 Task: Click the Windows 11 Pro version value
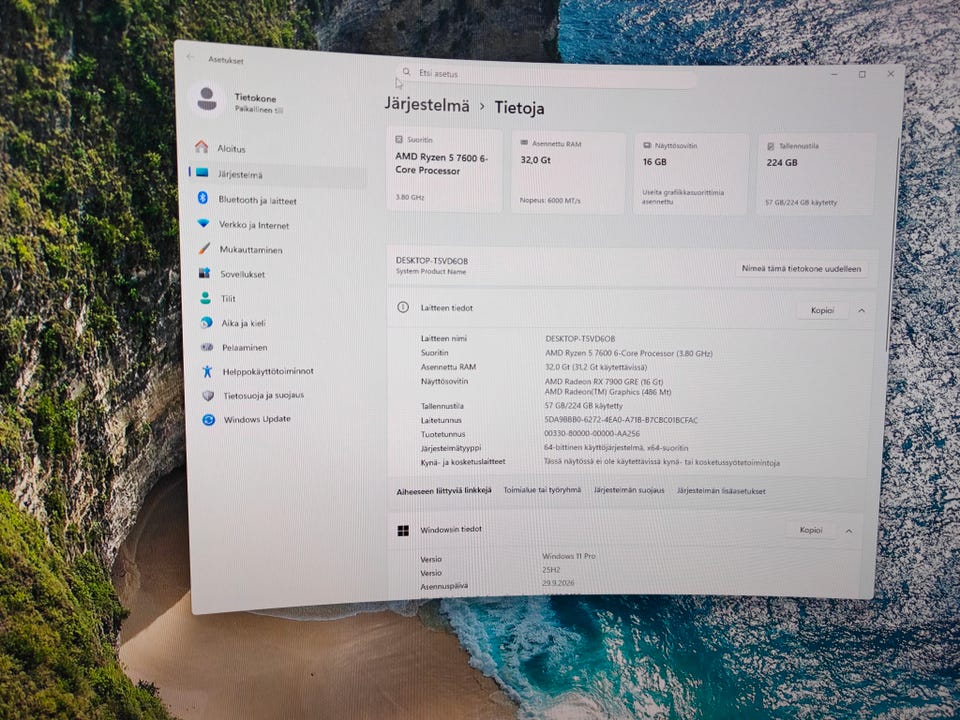pos(568,556)
